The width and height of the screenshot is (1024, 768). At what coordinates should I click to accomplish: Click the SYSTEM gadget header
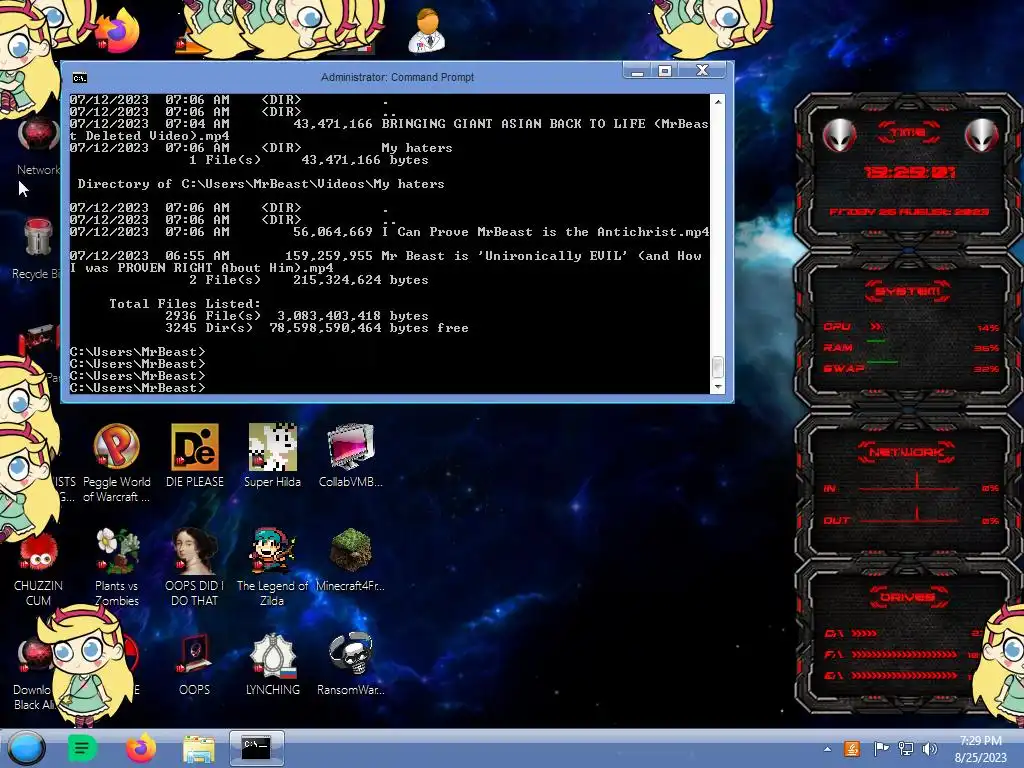(908, 291)
